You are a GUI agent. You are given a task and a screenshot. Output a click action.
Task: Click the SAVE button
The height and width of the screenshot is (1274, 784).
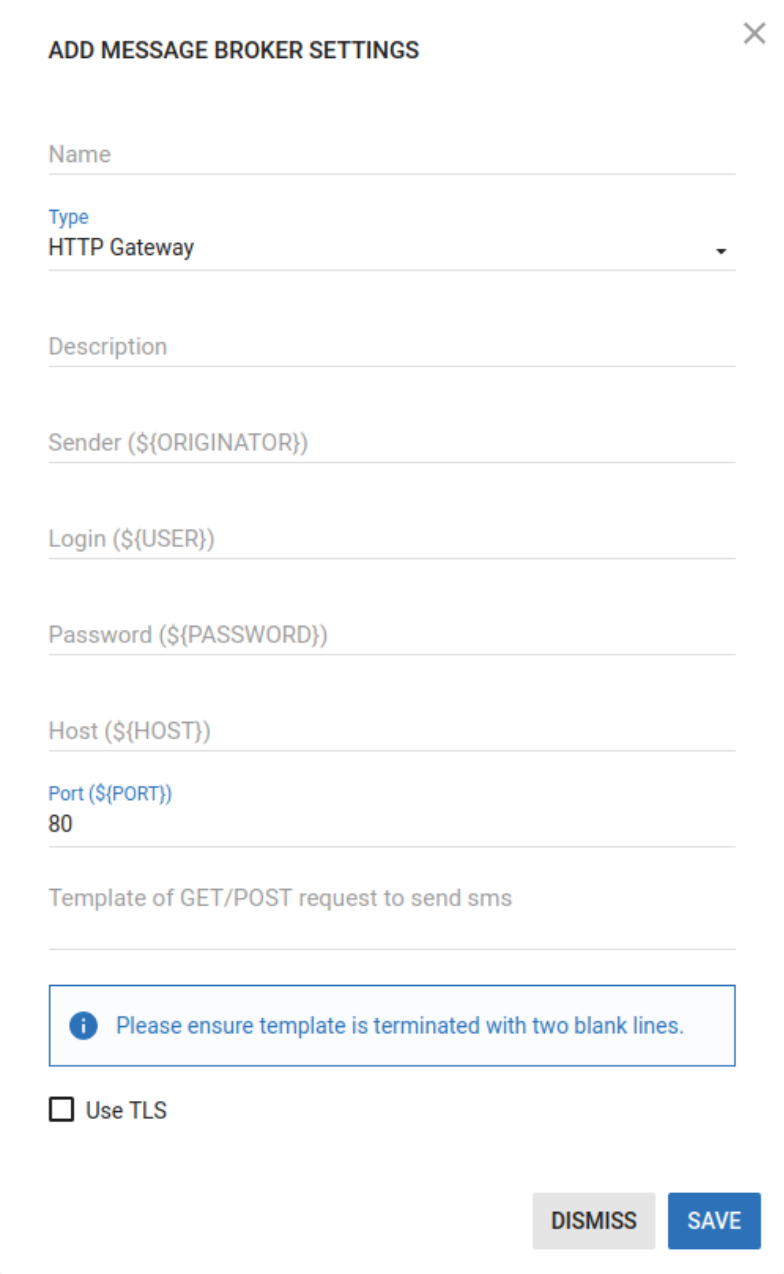(x=714, y=1220)
